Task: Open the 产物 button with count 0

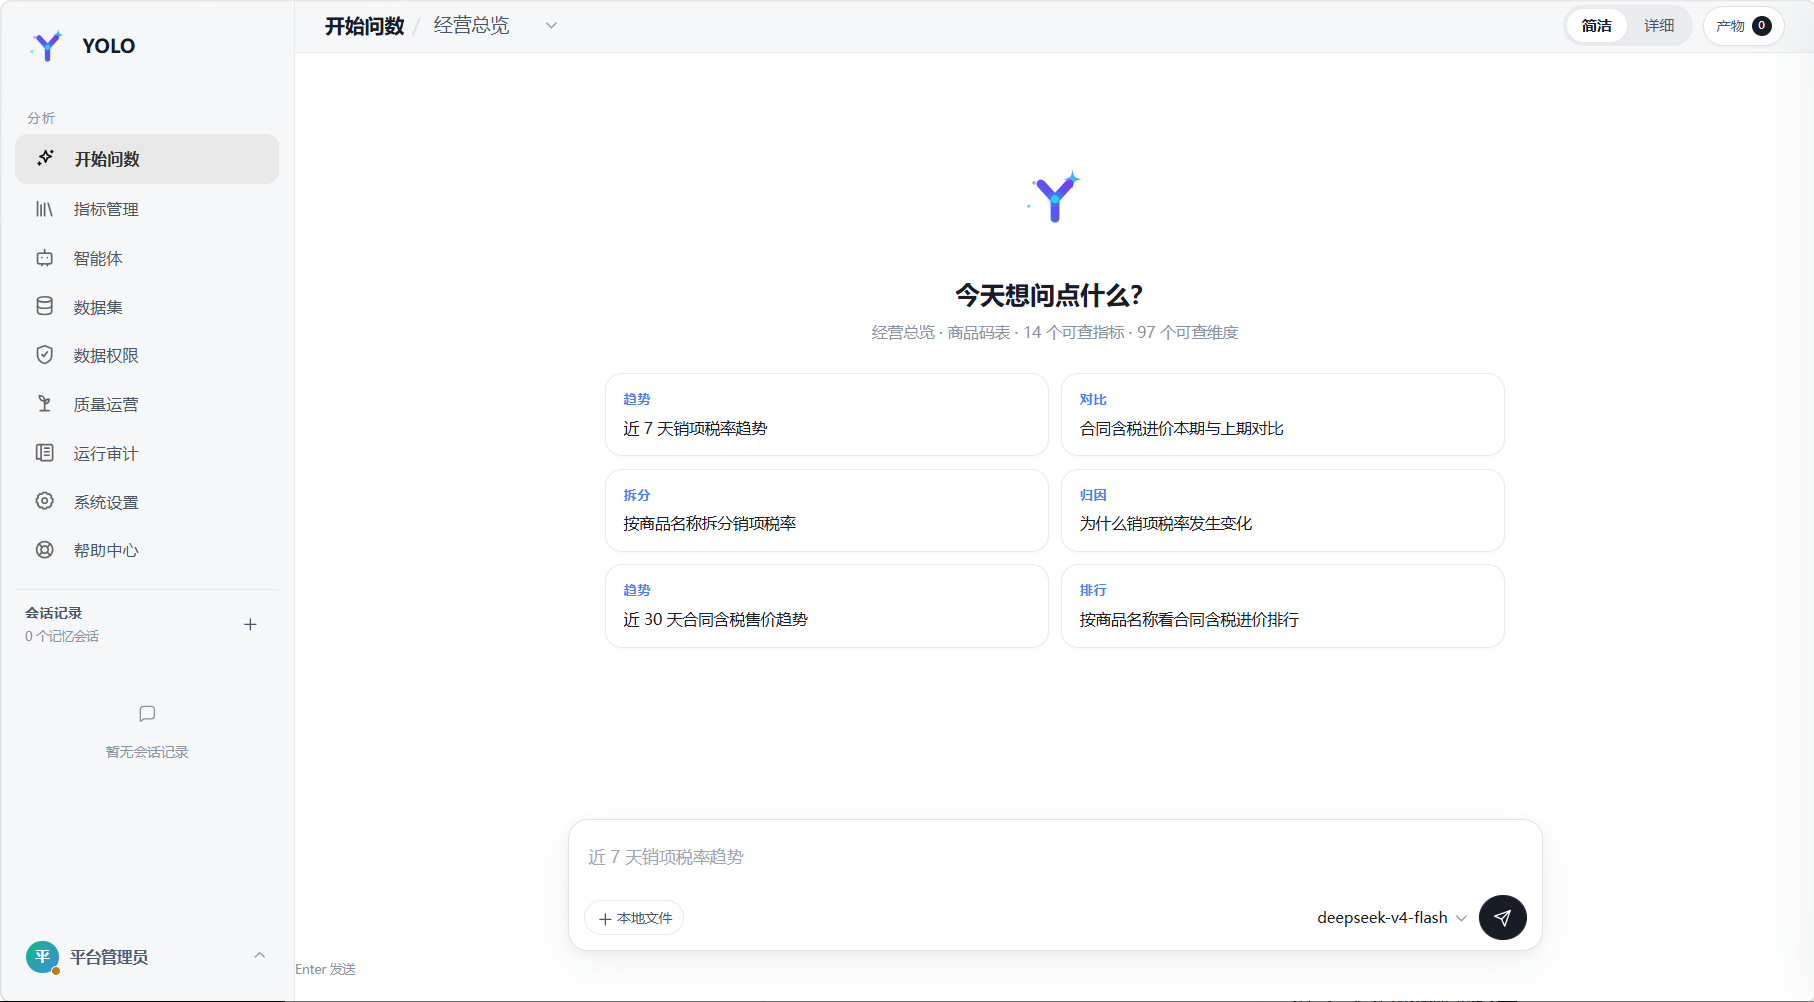Action: tap(1743, 26)
